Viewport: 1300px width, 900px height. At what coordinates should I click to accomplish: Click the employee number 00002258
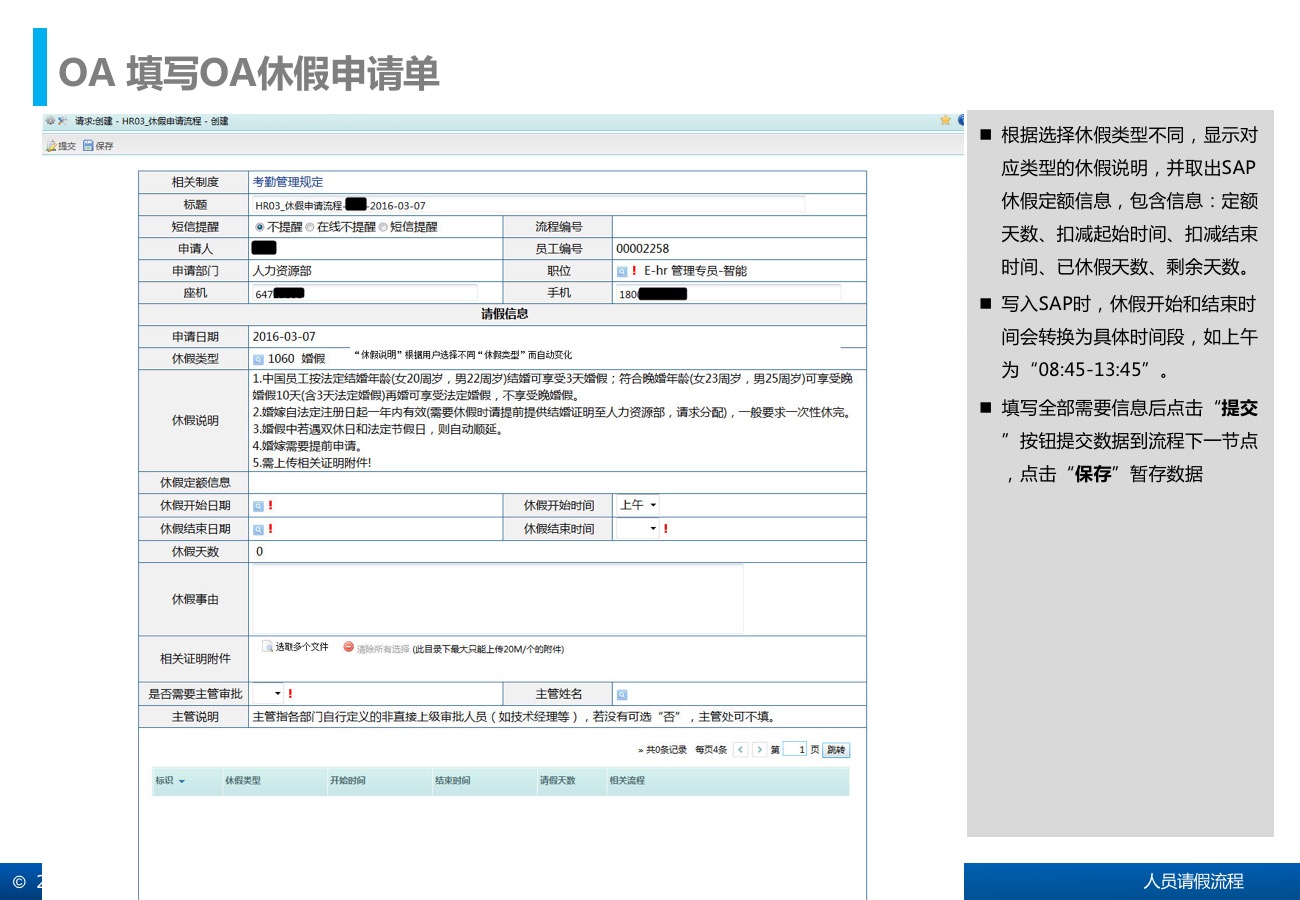[x=643, y=249]
